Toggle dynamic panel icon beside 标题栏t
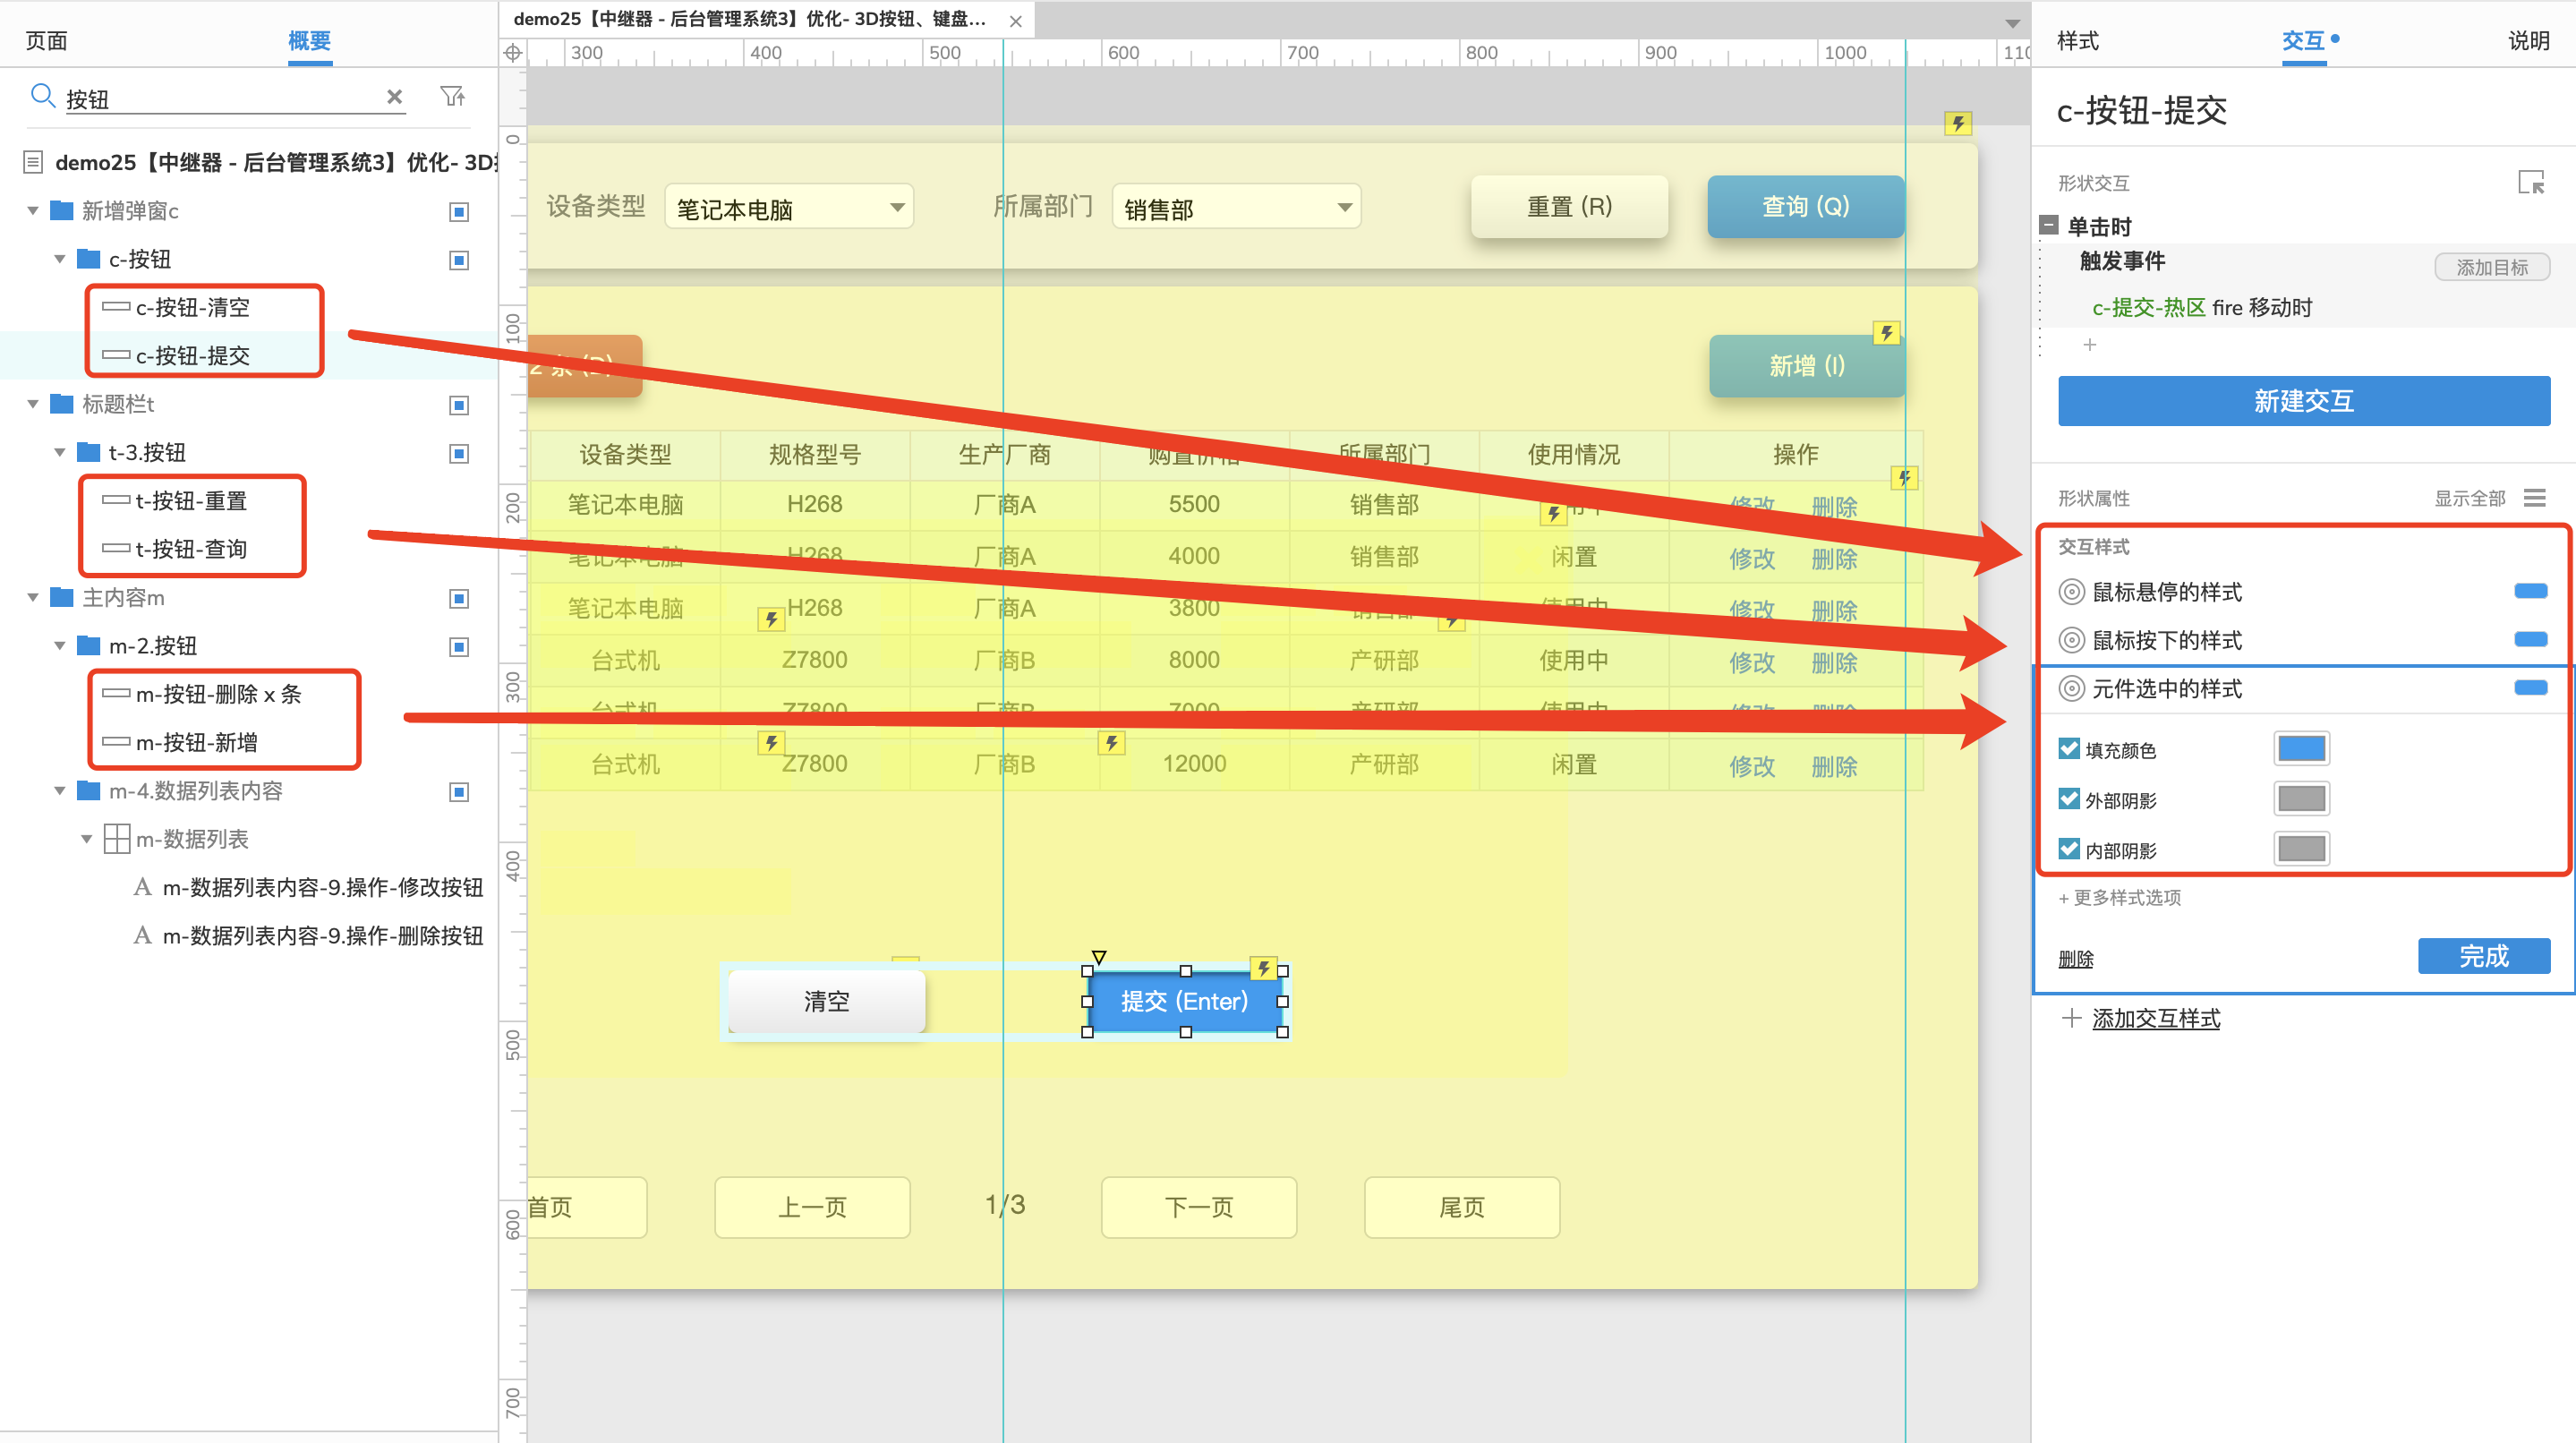Screen dimensions: 2576x1443 point(459,405)
